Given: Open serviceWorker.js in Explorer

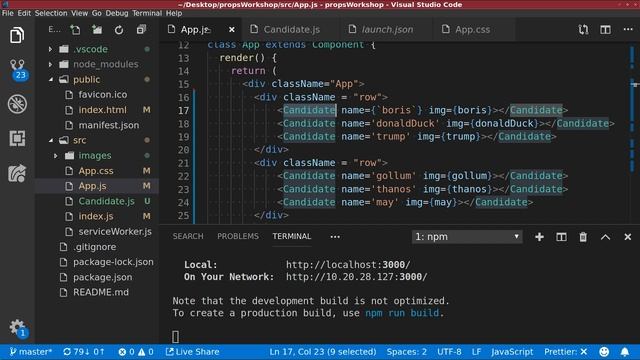Looking at the screenshot, I should pyautogui.click(x=115, y=232).
